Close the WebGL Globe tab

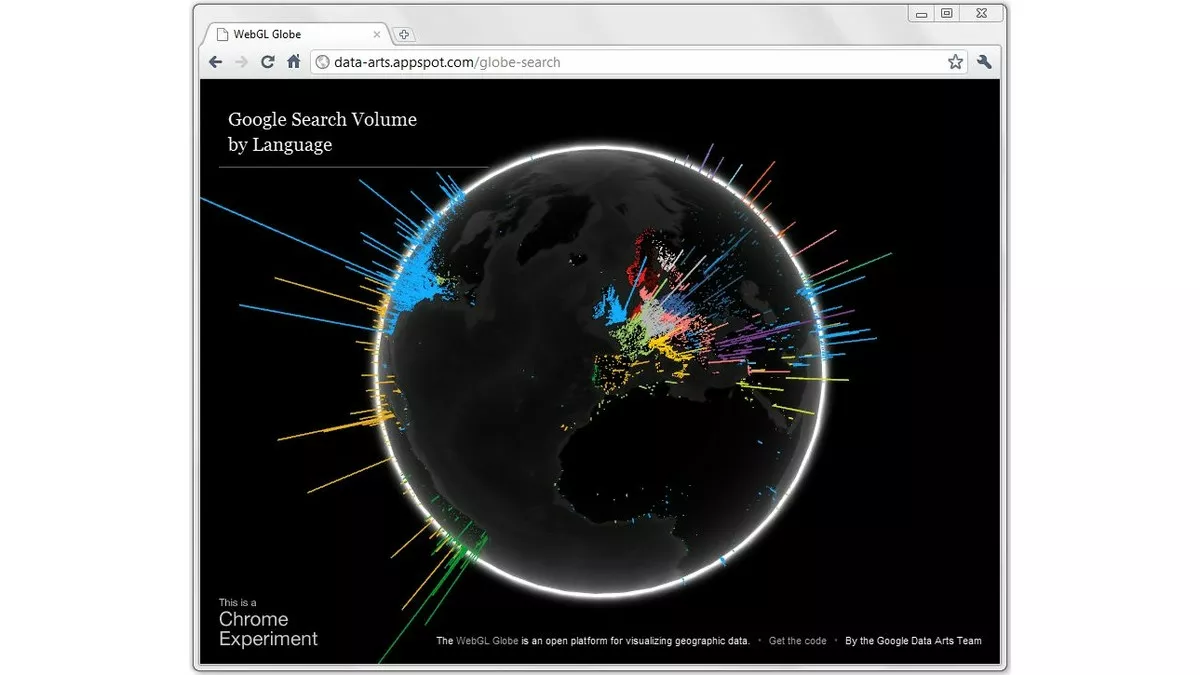pos(376,33)
